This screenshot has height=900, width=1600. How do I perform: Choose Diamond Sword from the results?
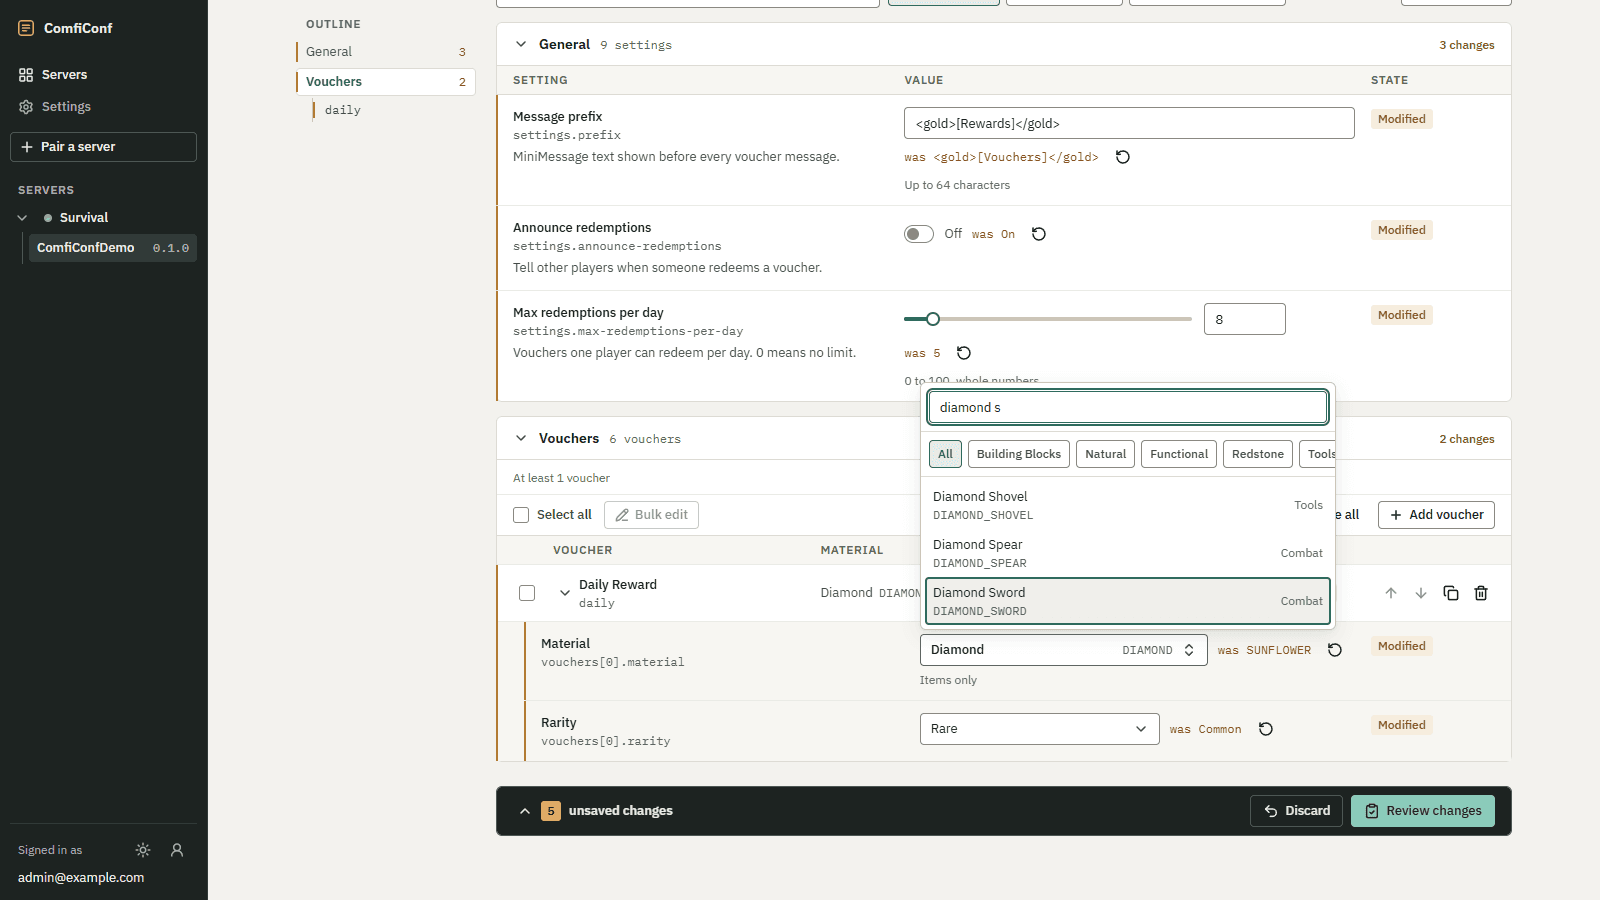coord(1128,601)
